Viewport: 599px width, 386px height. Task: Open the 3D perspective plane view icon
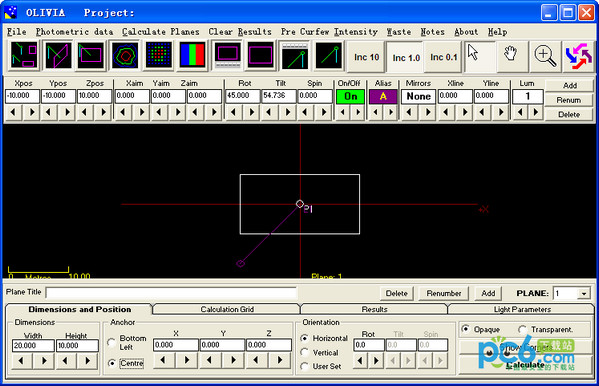pos(58,56)
